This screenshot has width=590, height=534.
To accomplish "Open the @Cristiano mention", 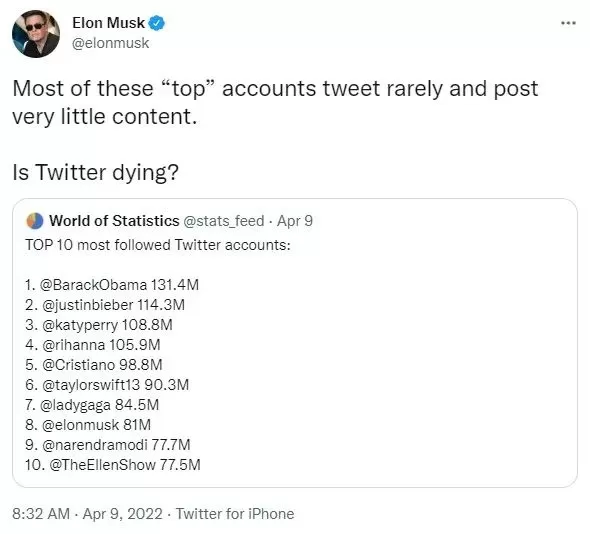I will [x=79, y=365].
